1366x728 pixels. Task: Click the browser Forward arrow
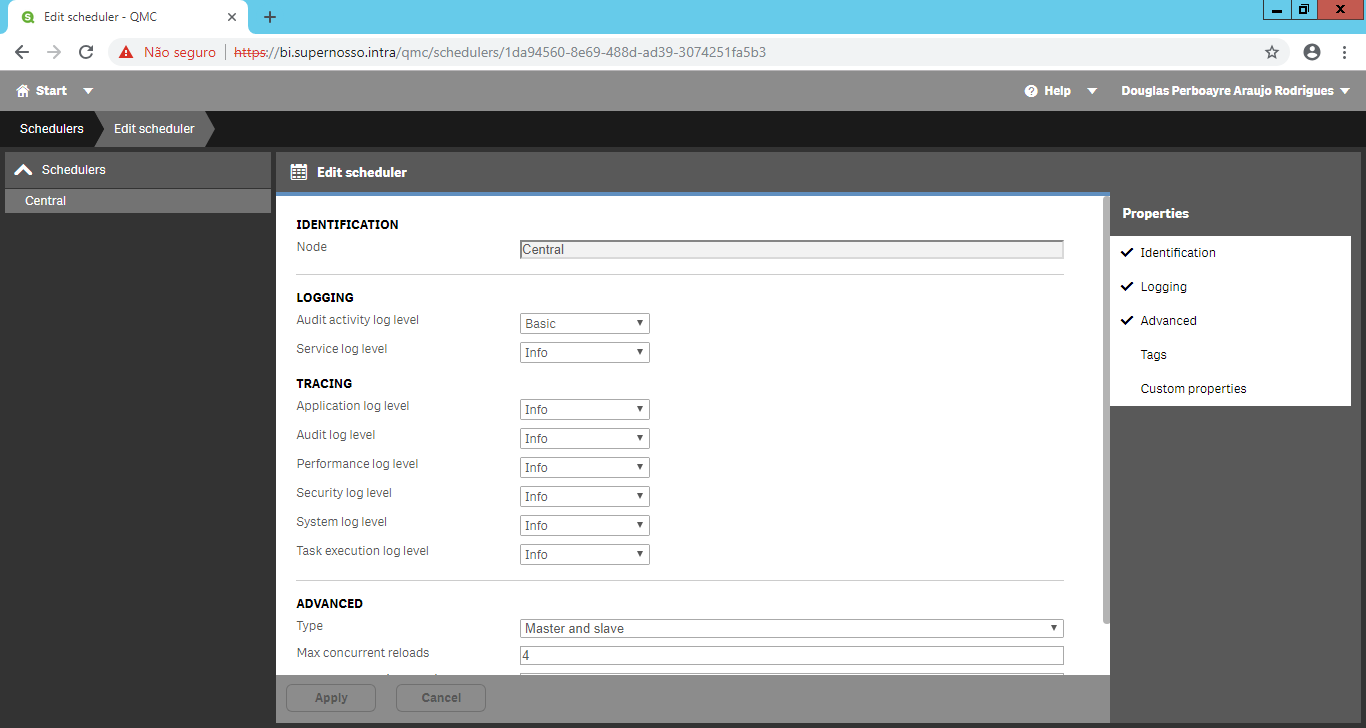[54, 52]
